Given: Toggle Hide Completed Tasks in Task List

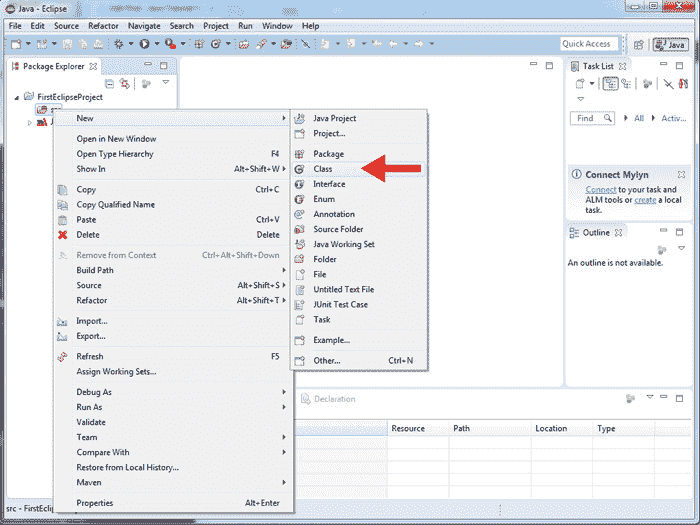Looking at the screenshot, I should point(668,83).
